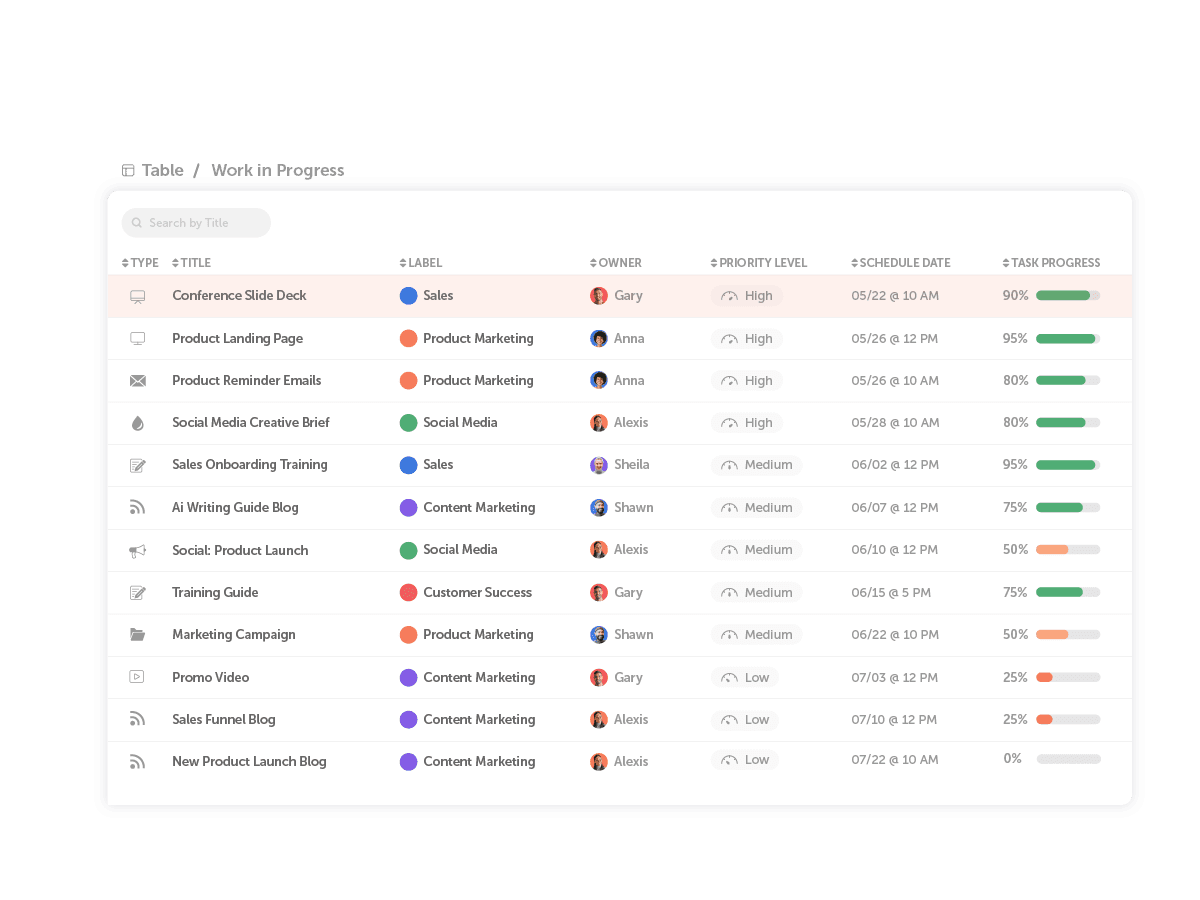Image resolution: width=1200 pixels, height=900 pixels.
Task: Click the 06/22 @ 10 PM schedule date
Action: pyautogui.click(x=895, y=635)
